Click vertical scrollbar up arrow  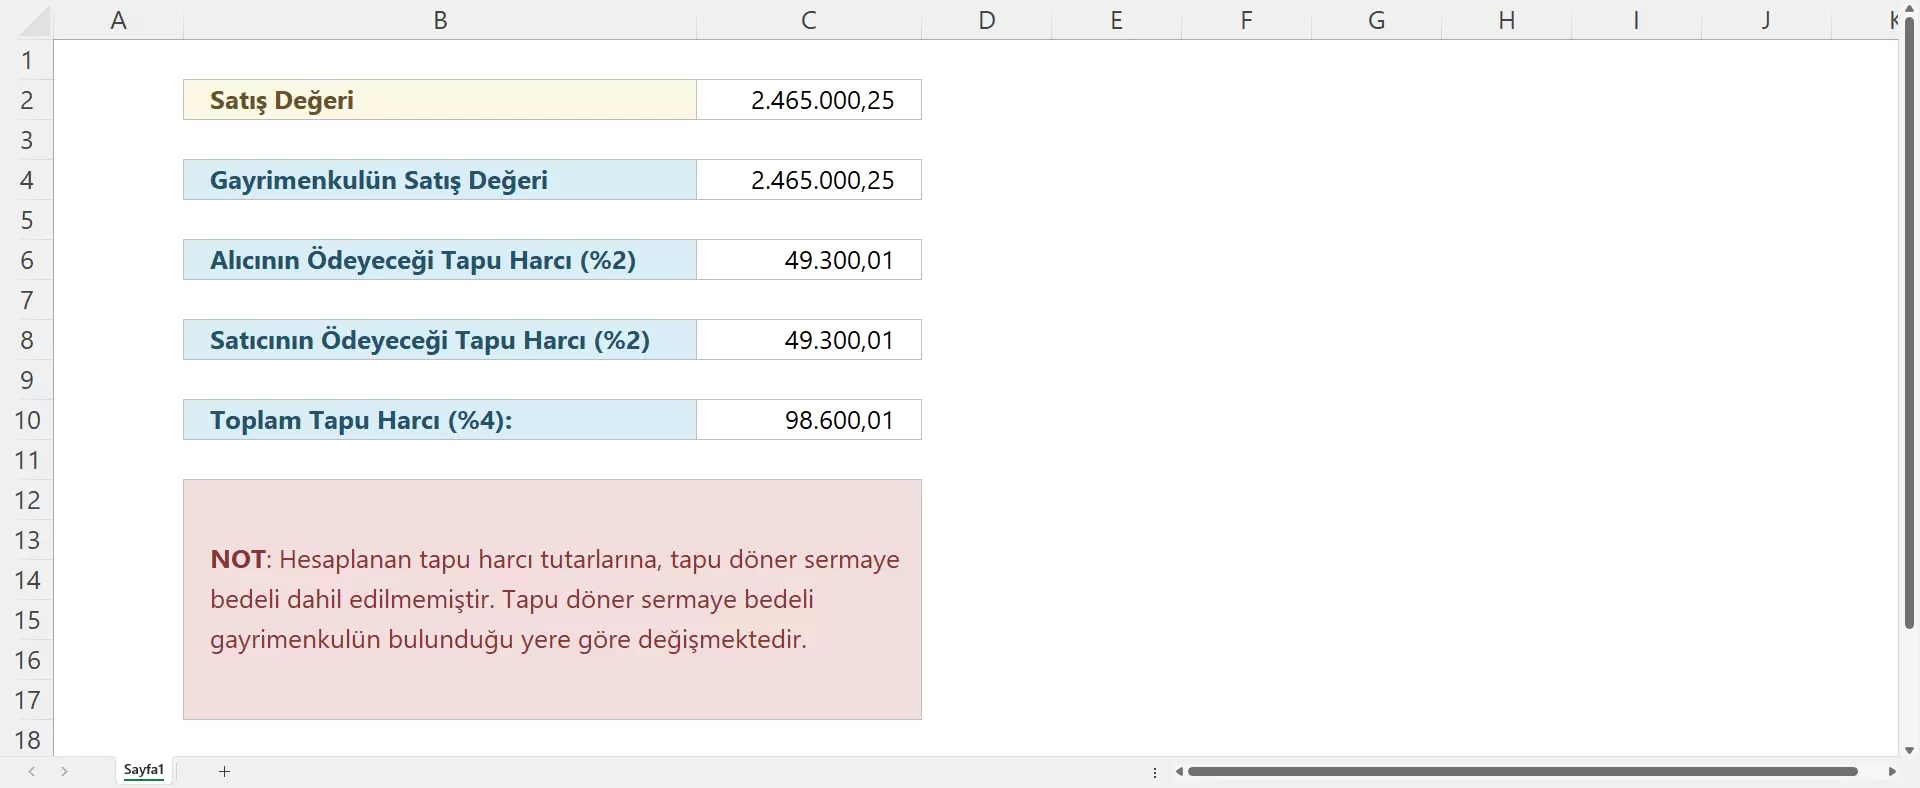pos(1909,8)
